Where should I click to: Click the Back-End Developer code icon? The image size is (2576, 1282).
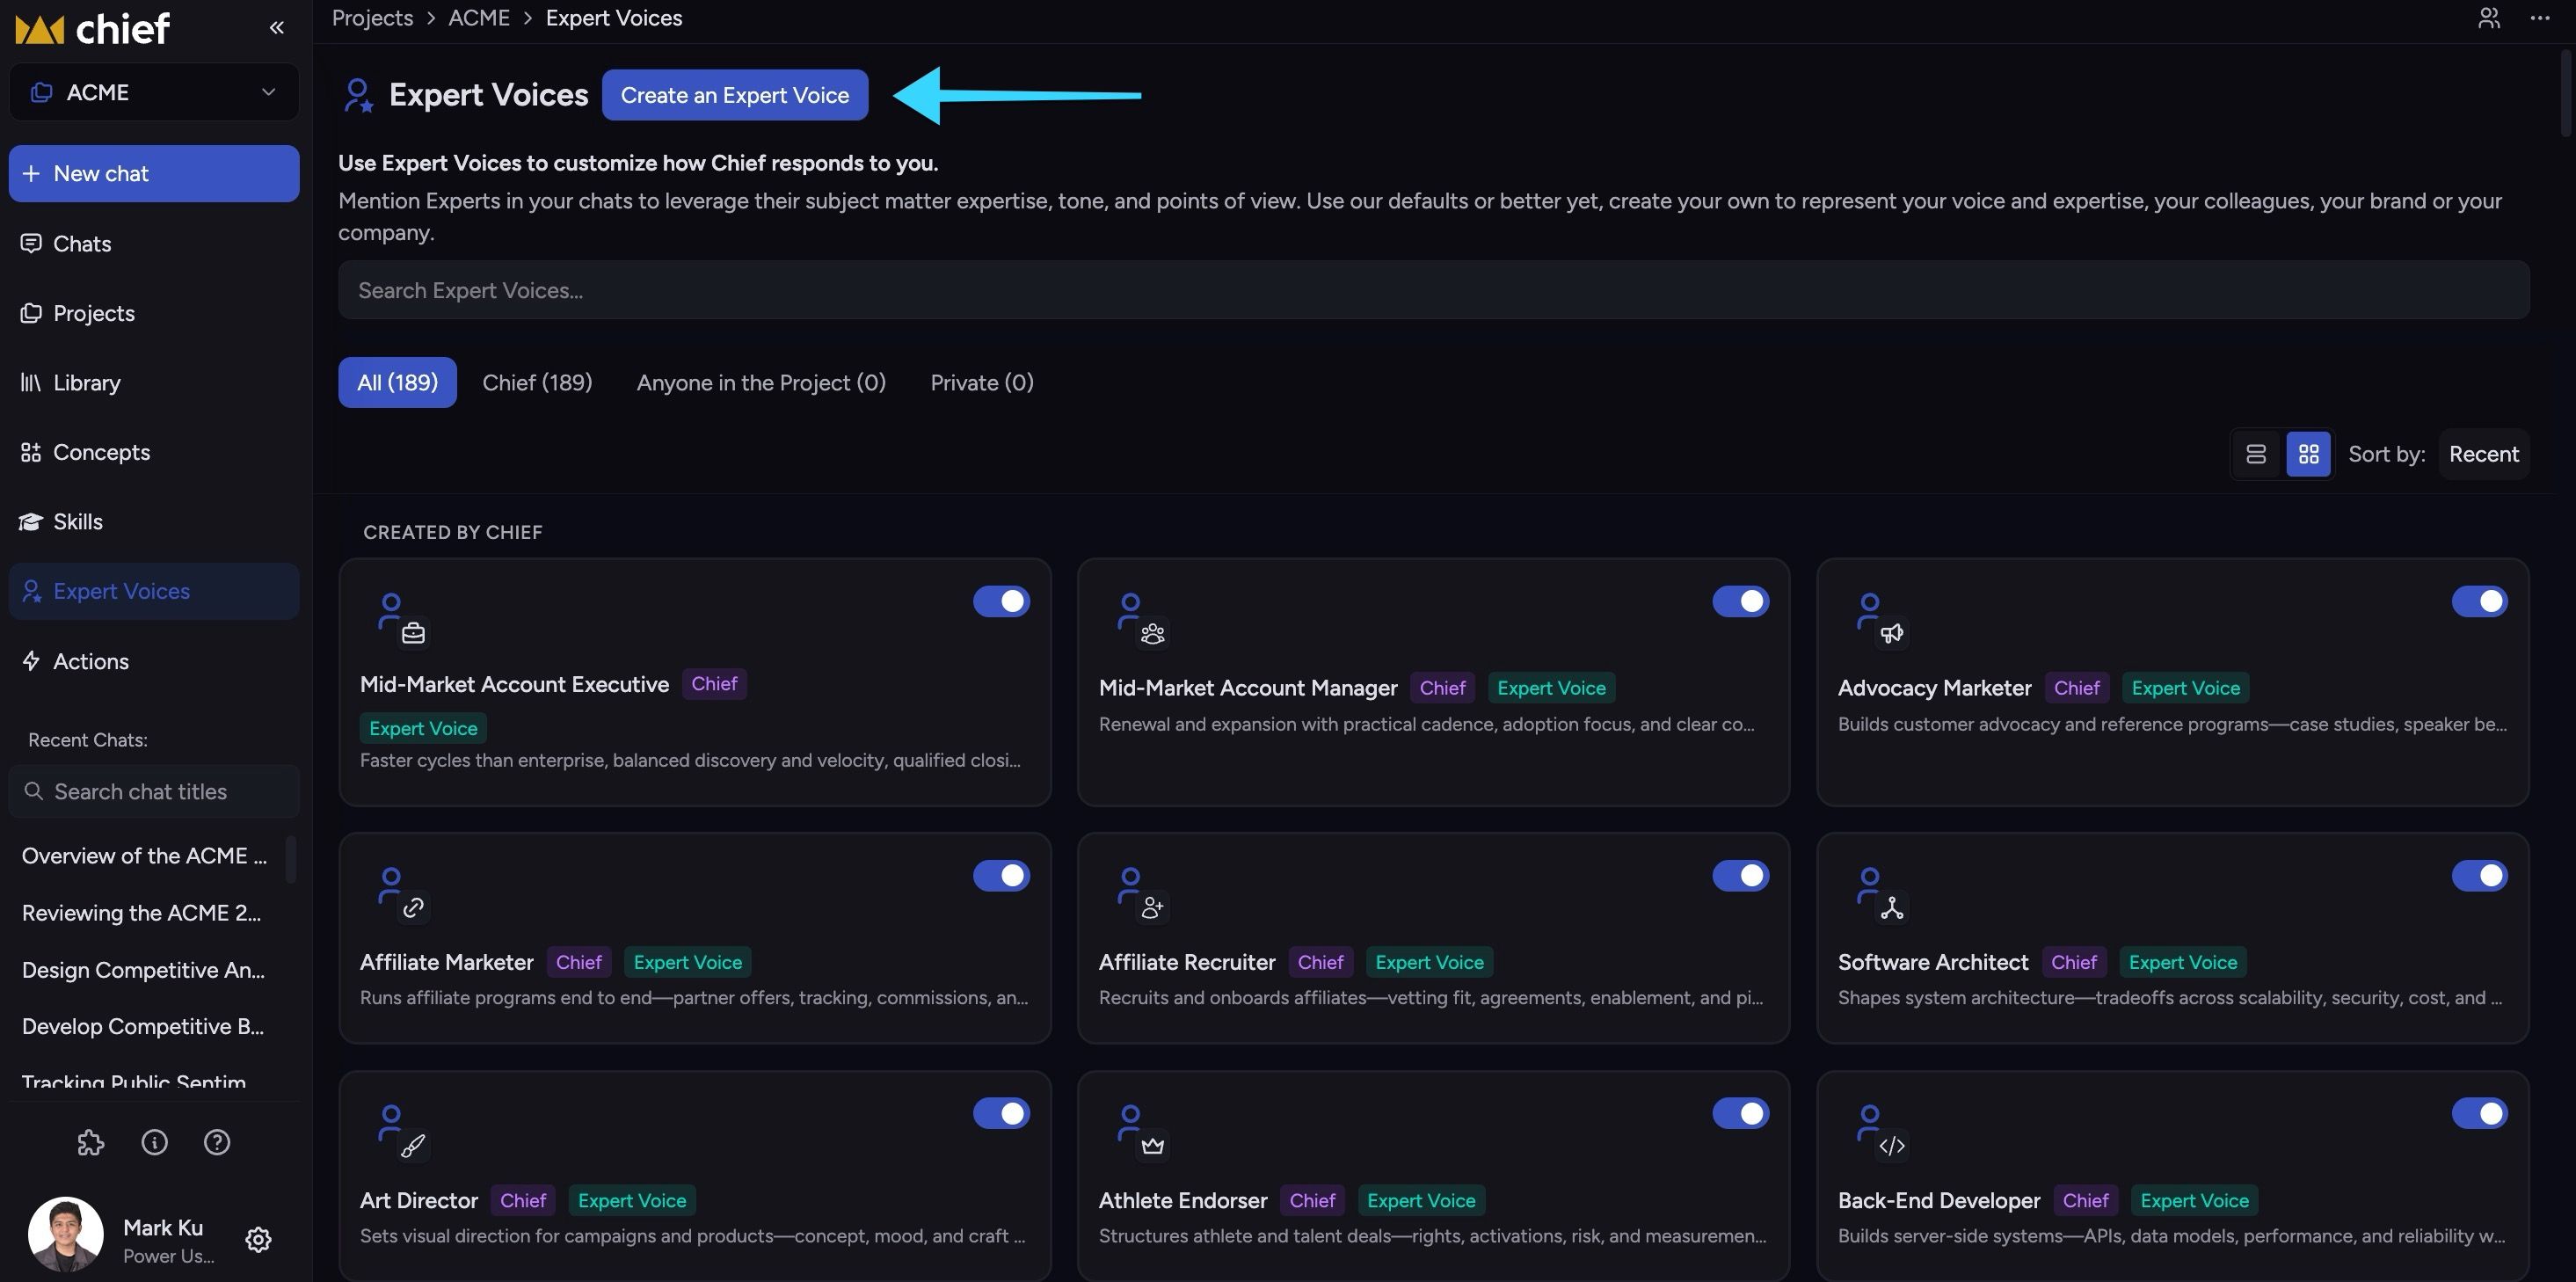(x=1891, y=1145)
